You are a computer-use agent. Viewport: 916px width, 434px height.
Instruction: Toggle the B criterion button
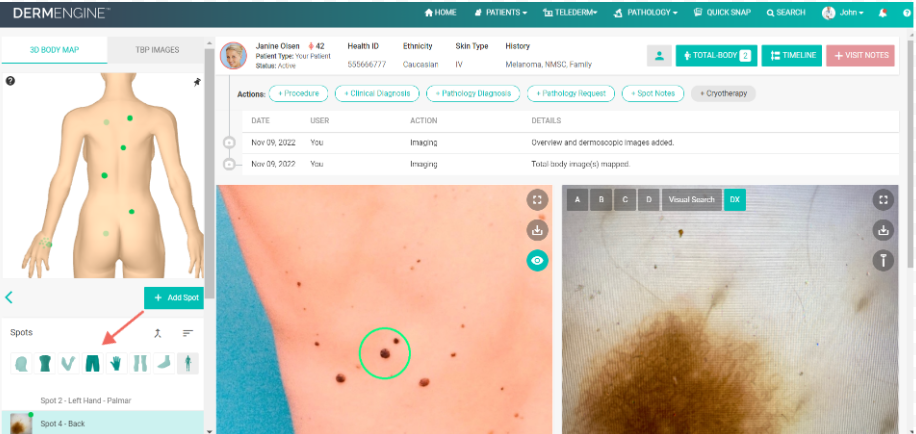[x=601, y=200]
